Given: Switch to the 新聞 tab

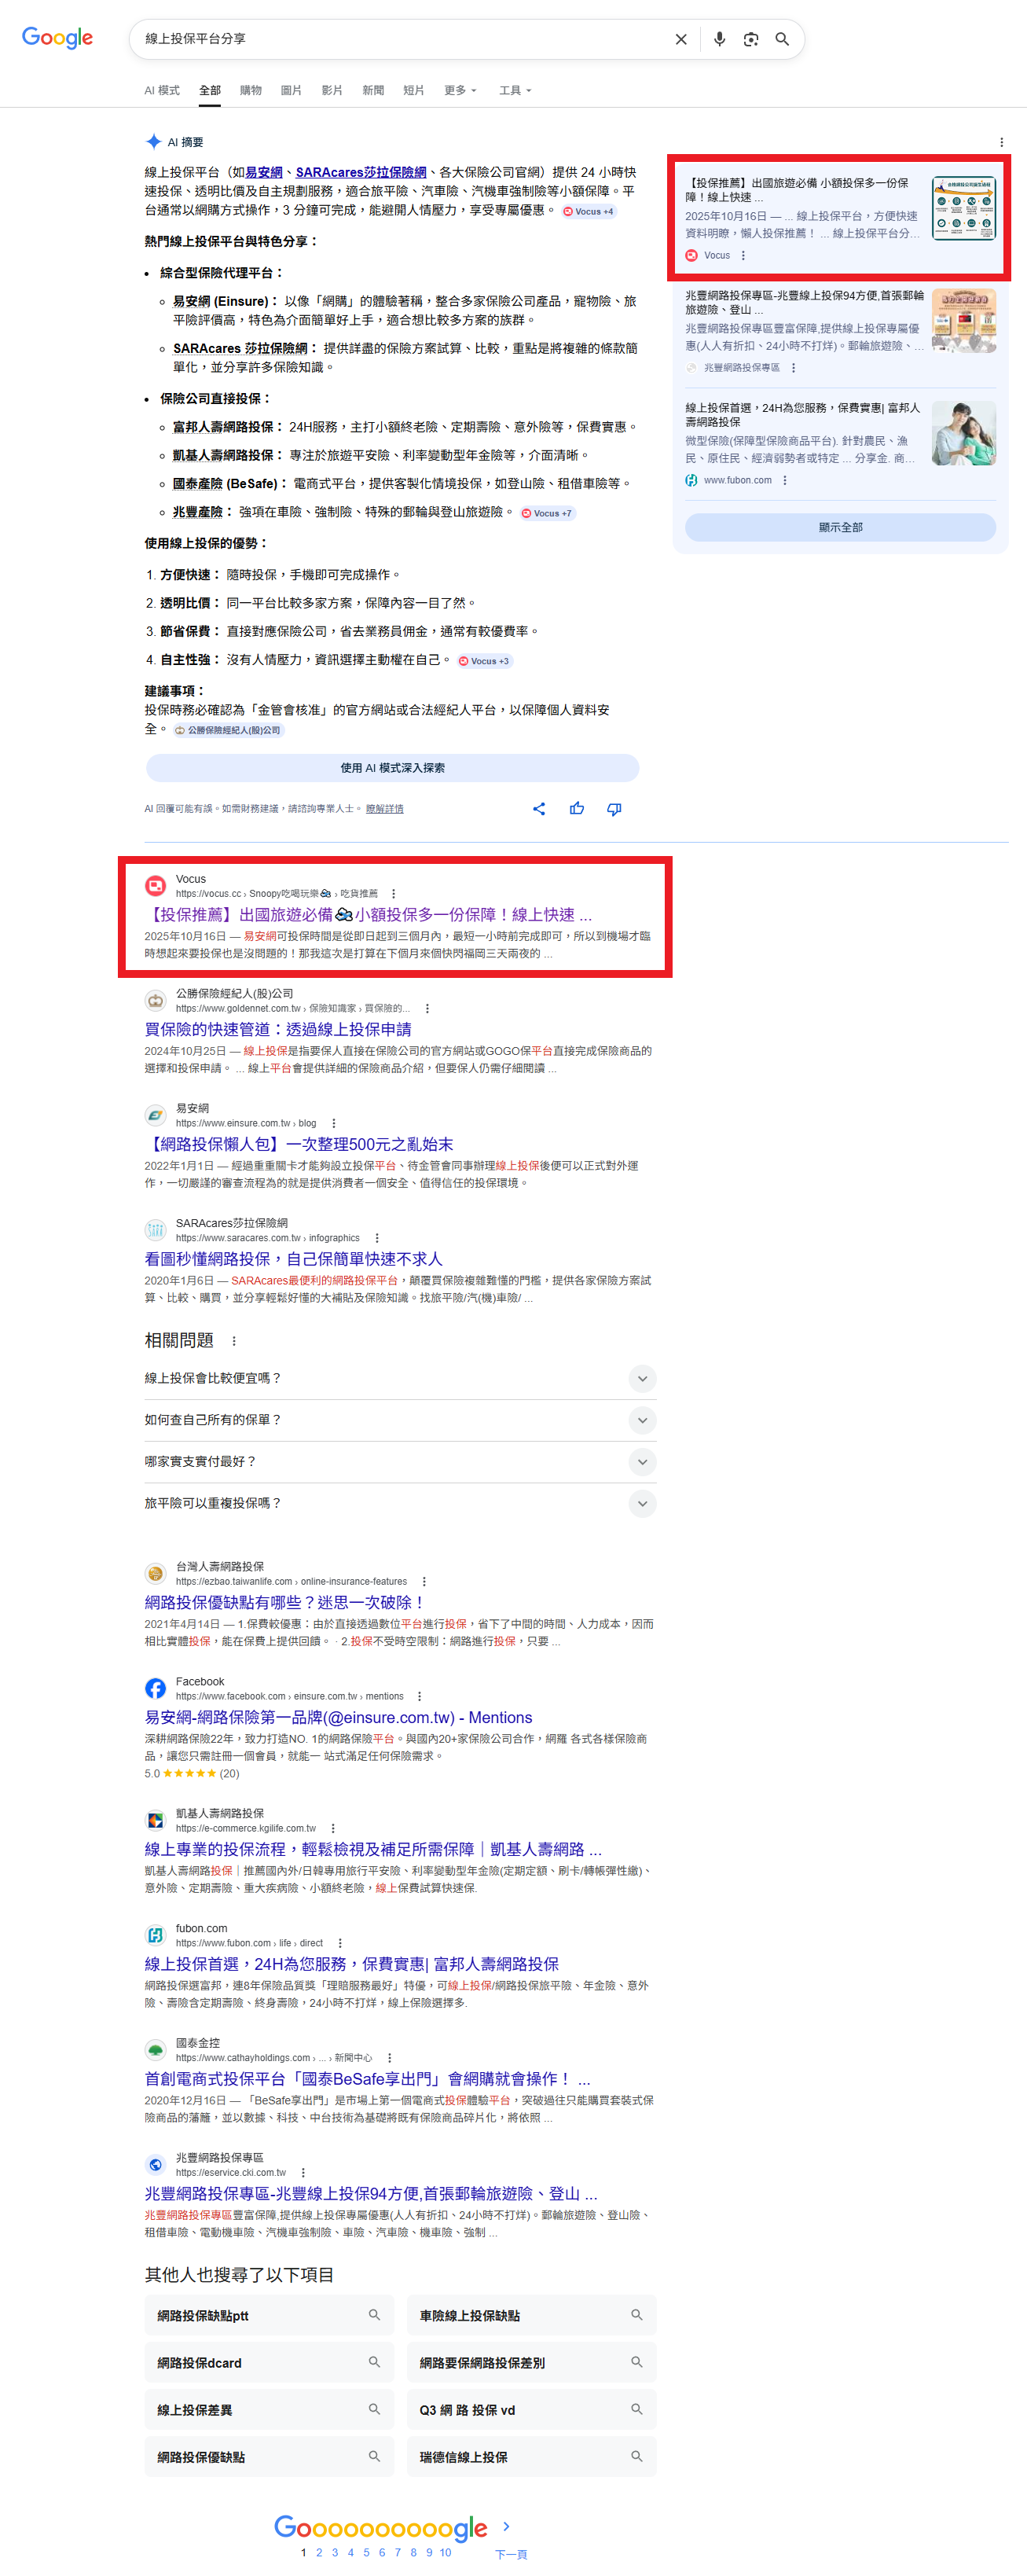Looking at the screenshot, I should tap(373, 90).
